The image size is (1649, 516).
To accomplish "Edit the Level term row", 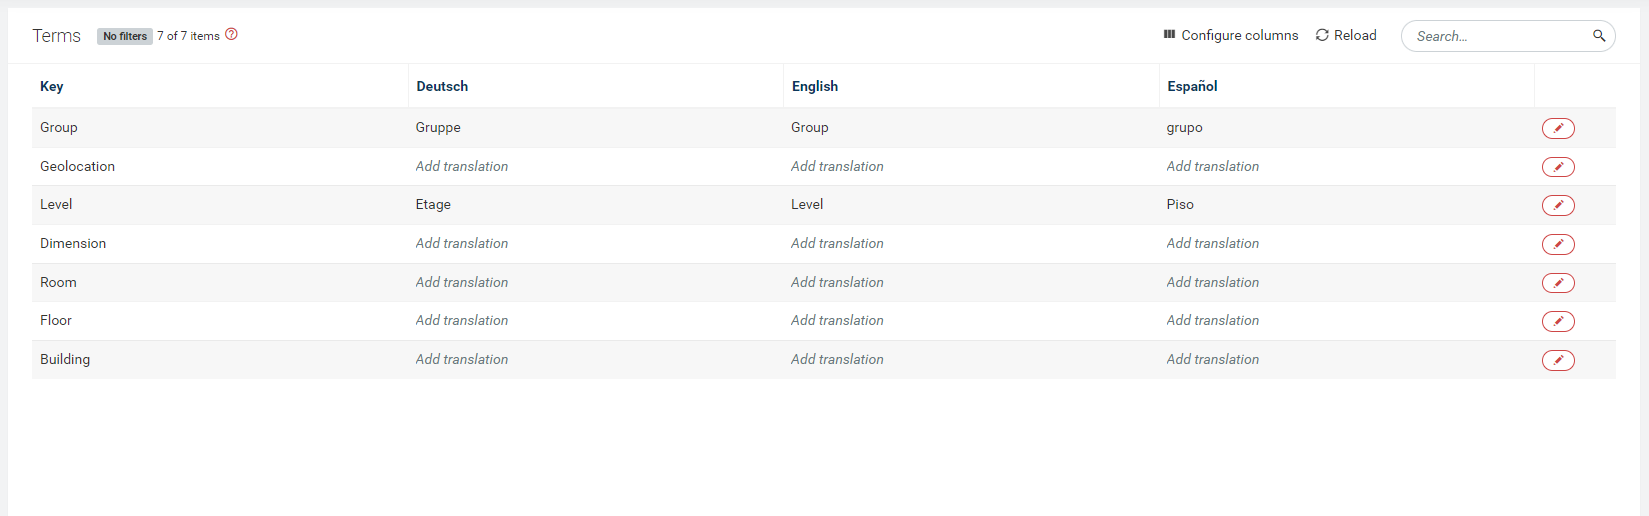I will (1558, 205).
